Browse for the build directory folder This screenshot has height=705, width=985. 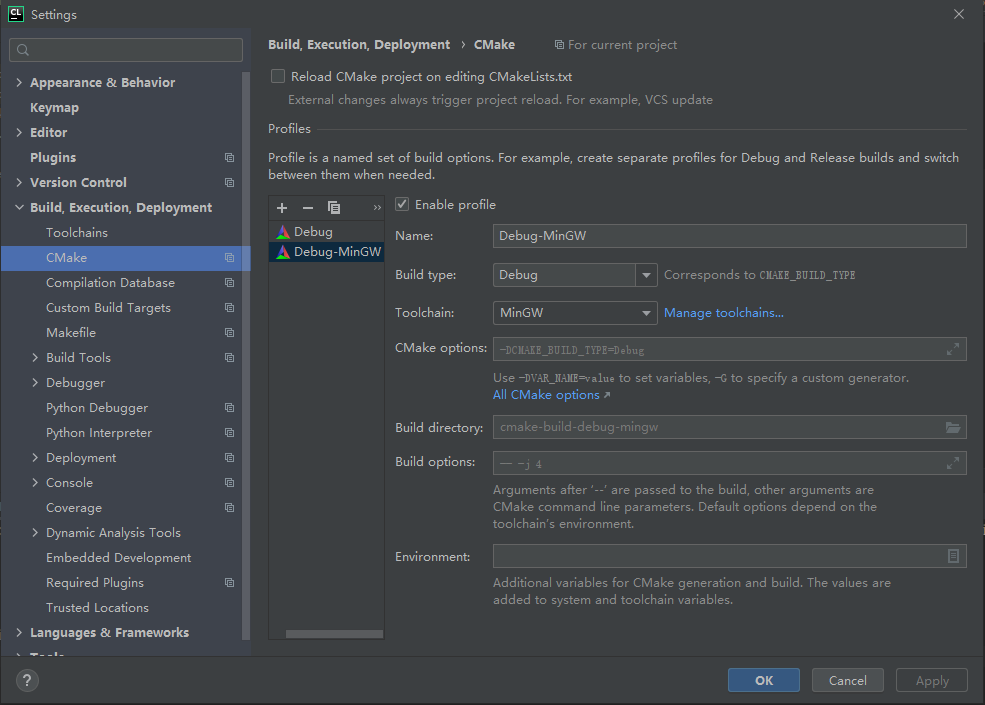point(953,428)
